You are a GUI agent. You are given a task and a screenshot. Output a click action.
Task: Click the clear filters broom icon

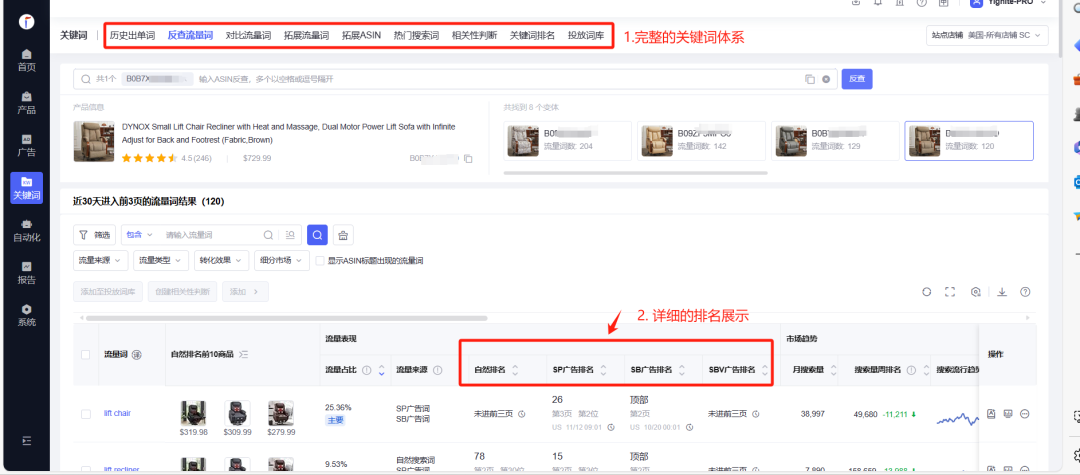343,235
